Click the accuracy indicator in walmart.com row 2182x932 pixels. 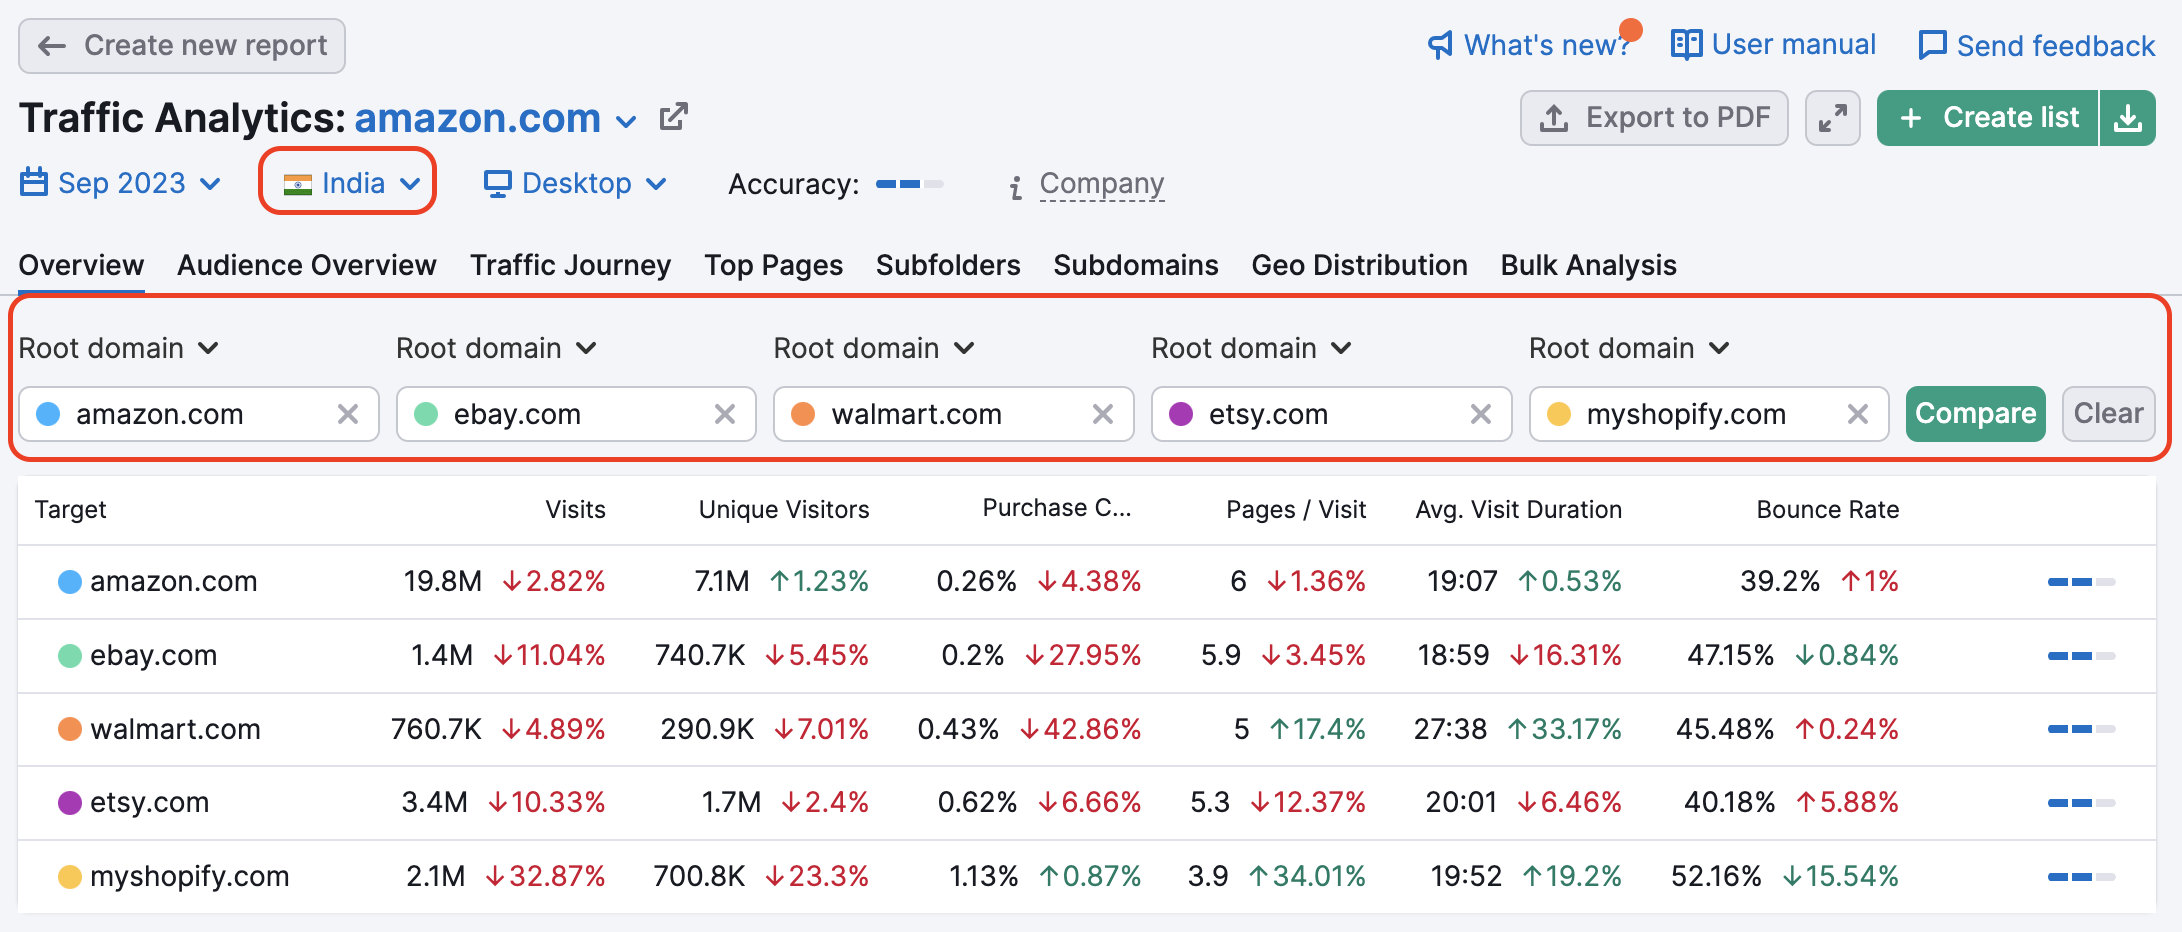[x=2081, y=729]
